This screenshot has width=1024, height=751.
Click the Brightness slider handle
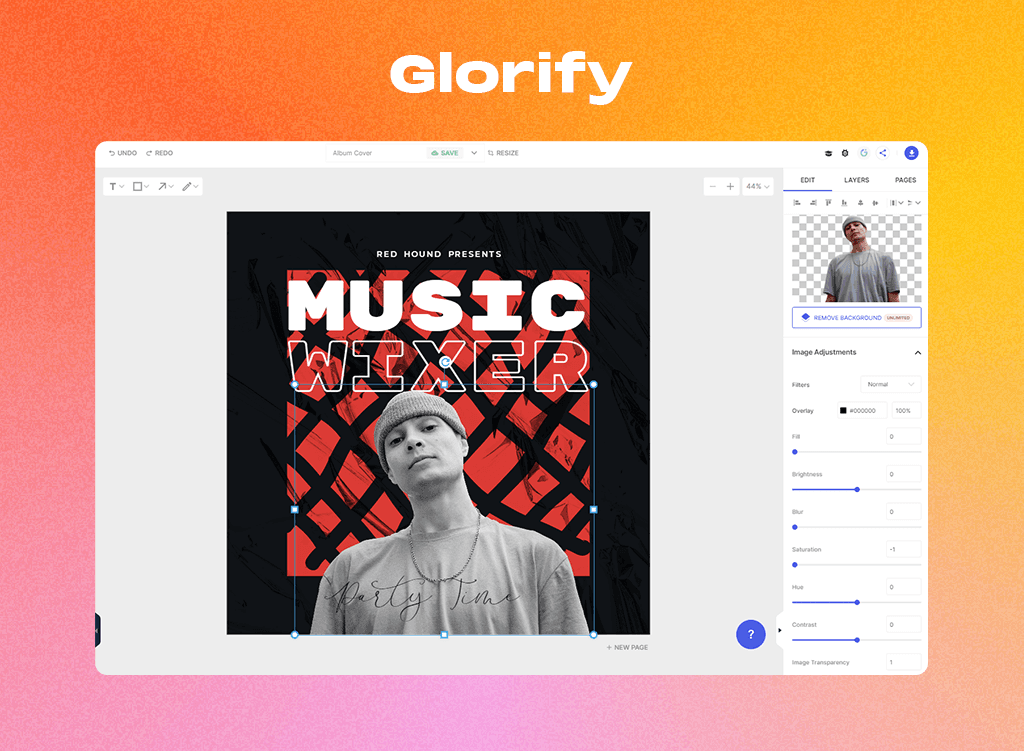(x=857, y=490)
